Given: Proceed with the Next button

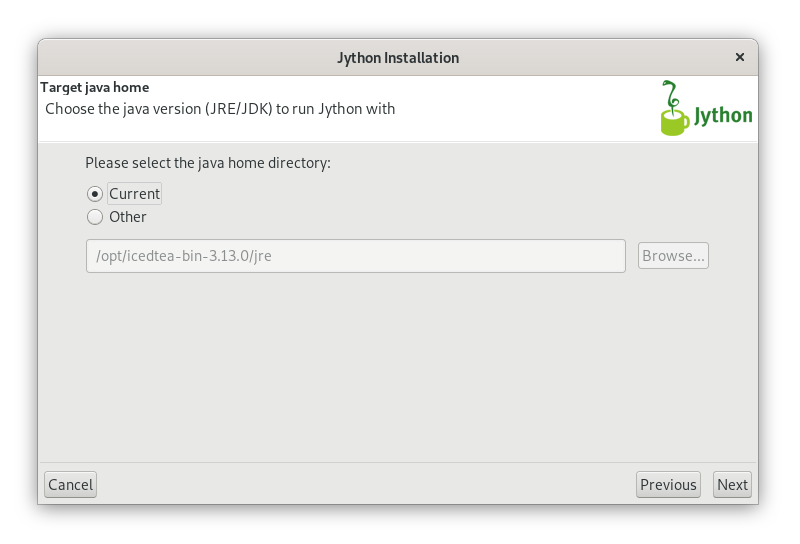Looking at the screenshot, I should pyautogui.click(x=732, y=484).
